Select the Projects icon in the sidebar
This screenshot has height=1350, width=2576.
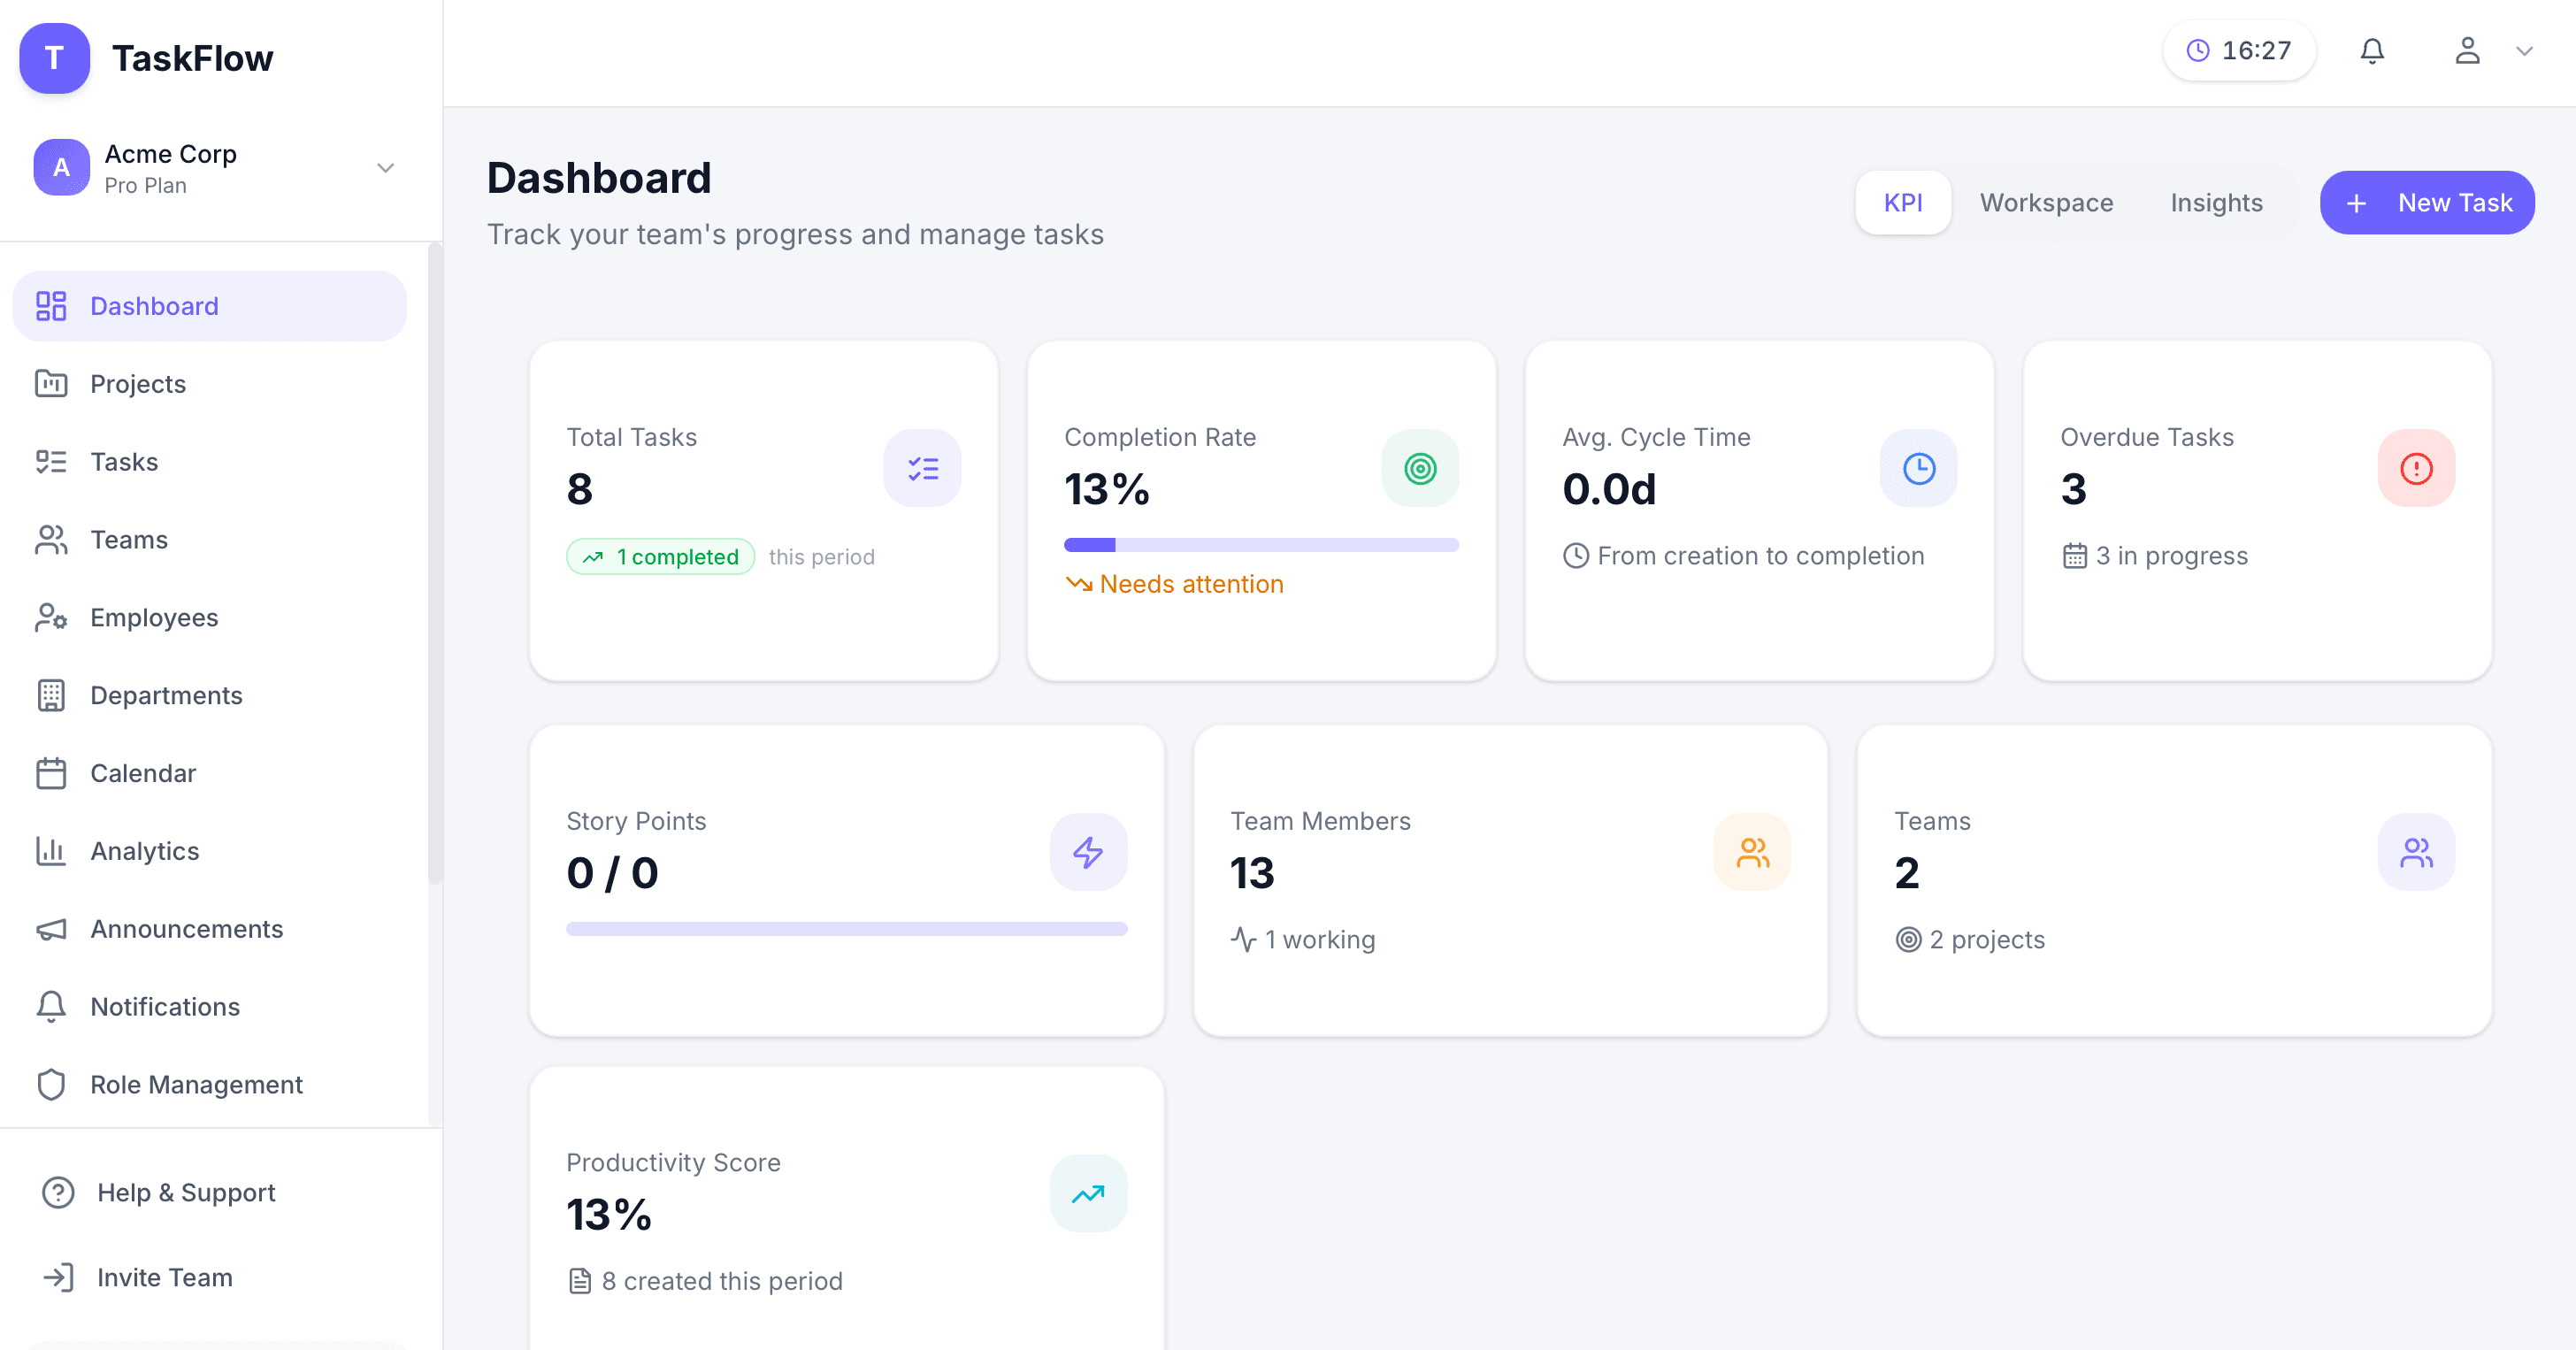(51, 383)
